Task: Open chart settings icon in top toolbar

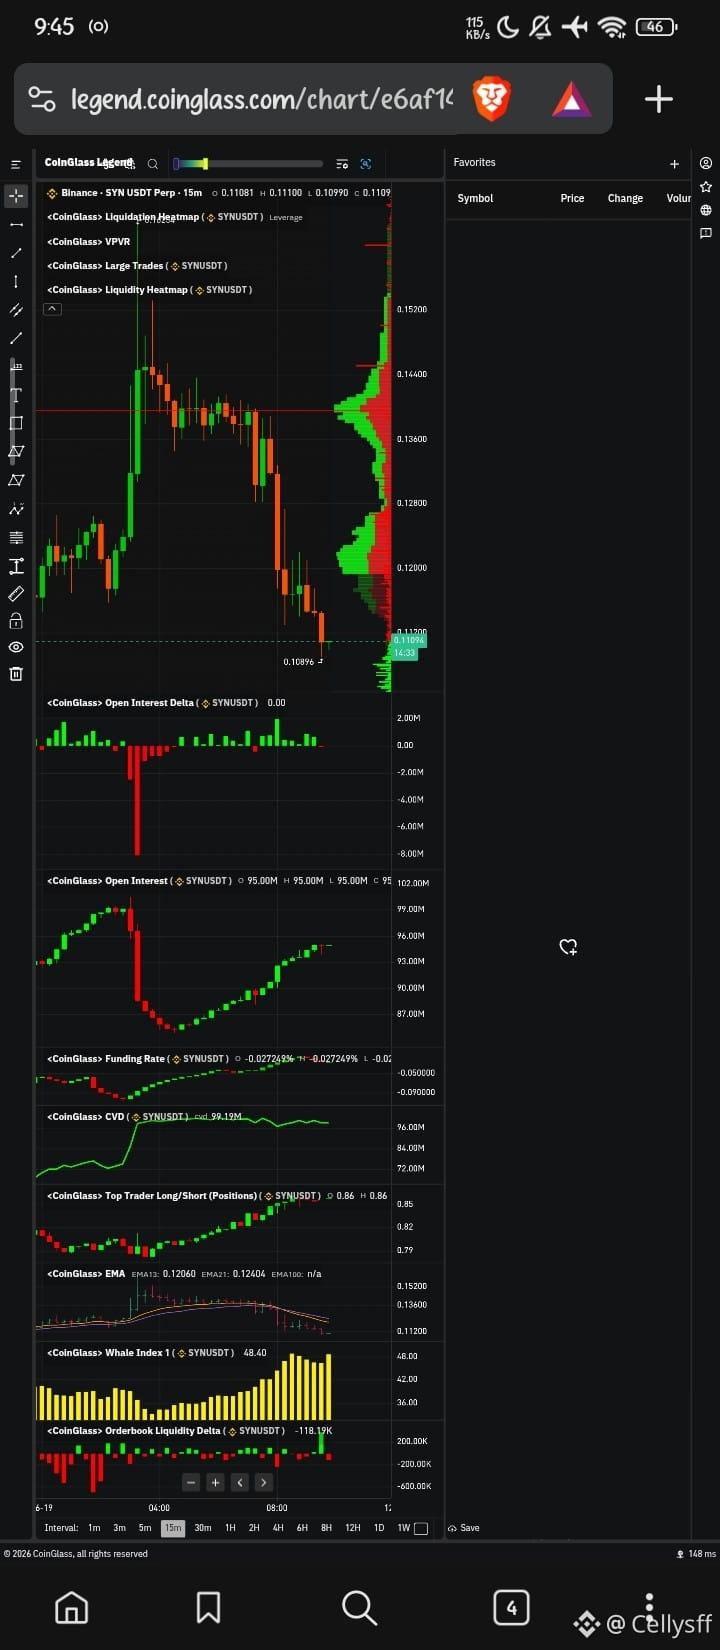Action: point(342,164)
